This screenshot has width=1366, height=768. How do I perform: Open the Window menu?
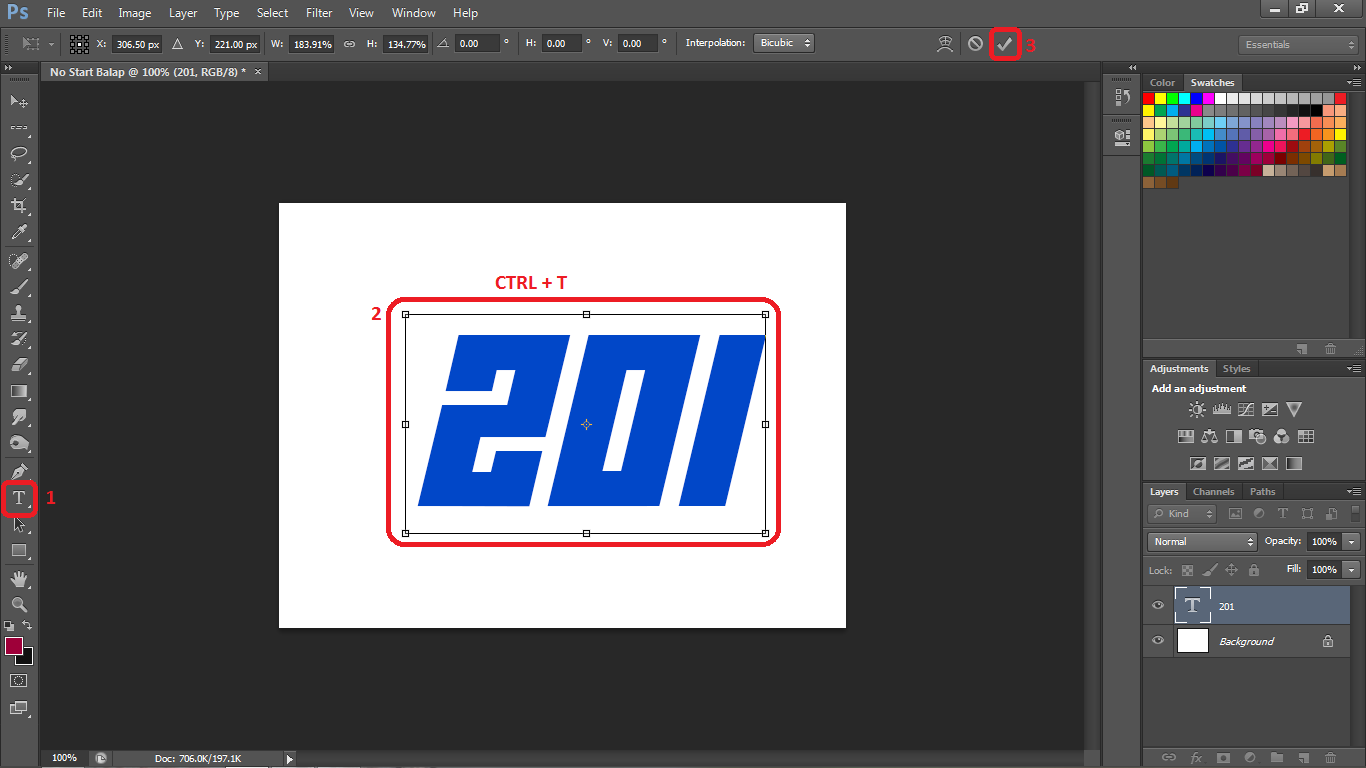pyautogui.click(x=414, y=13)
